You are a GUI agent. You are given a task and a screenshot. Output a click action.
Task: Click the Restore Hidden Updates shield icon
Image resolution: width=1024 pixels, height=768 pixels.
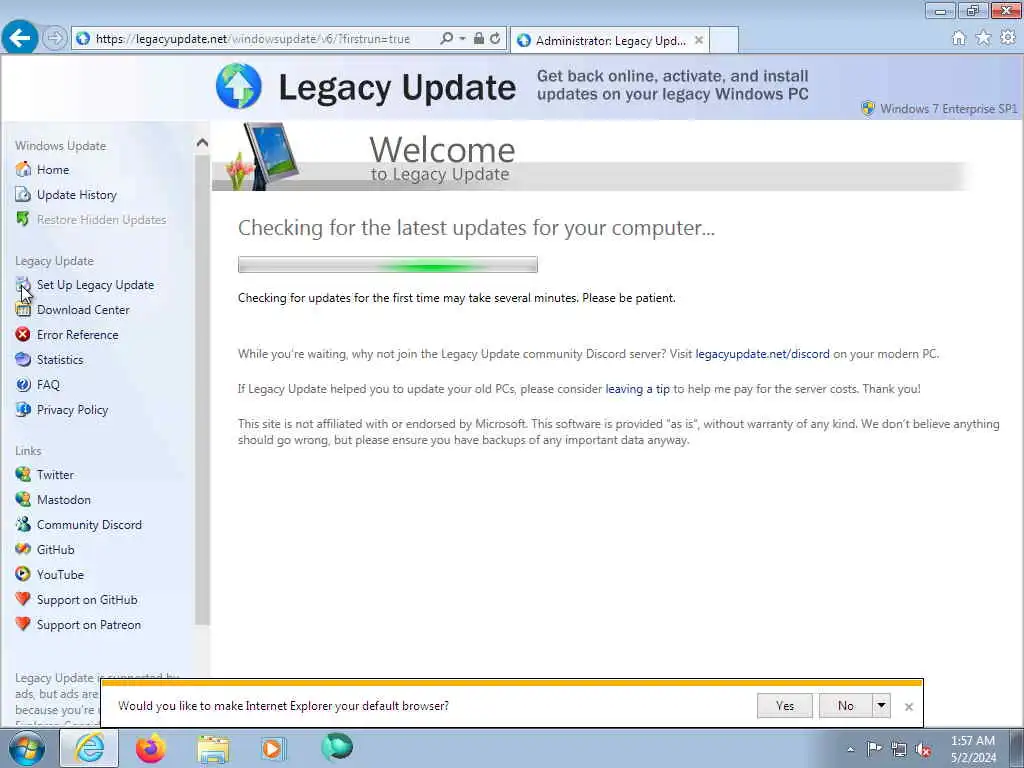pyautogui.click(x=23, y=219)
